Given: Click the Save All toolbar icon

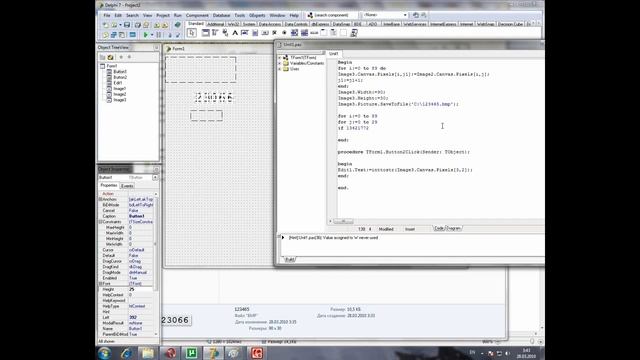Looking at the screenshot, I should click(x=138, y=25).
